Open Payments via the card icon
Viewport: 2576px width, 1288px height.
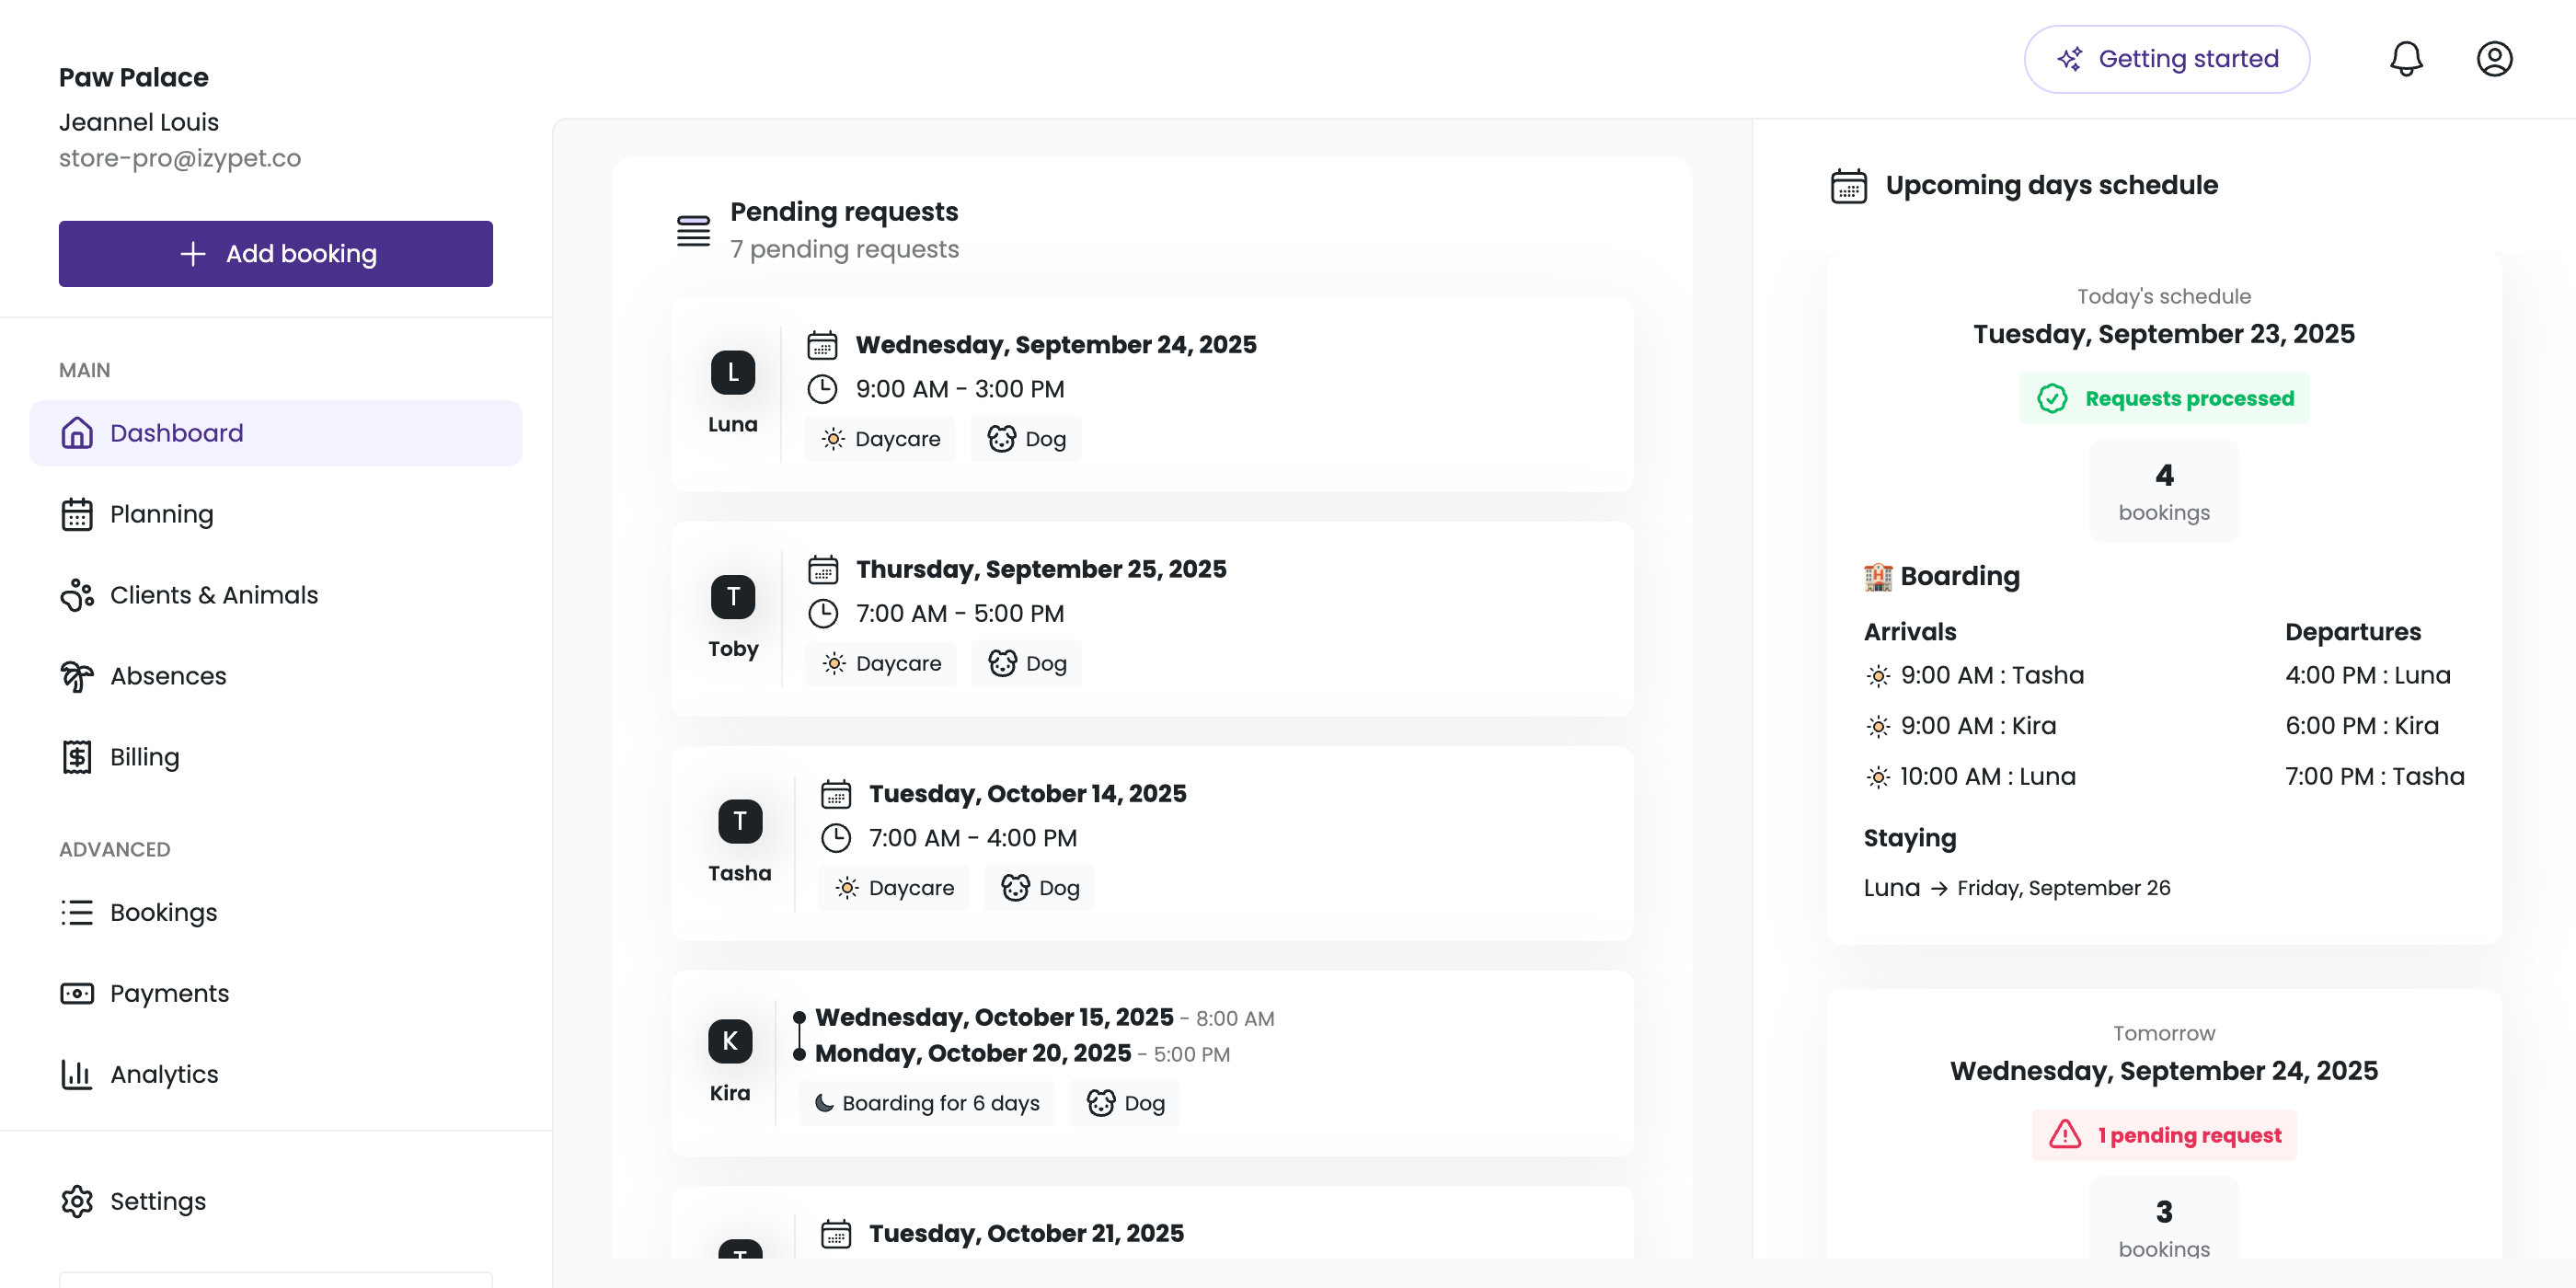tap(78, 993)
